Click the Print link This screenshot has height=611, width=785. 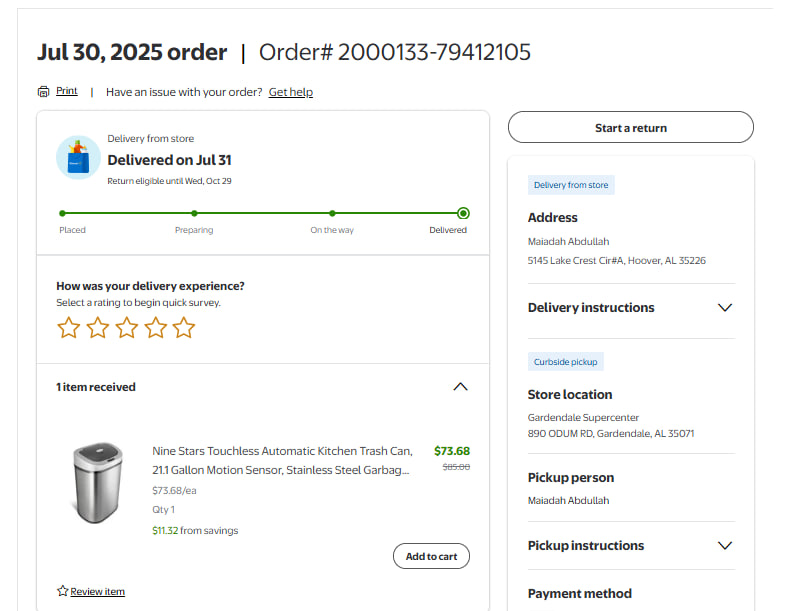click(x=66, y=91)
